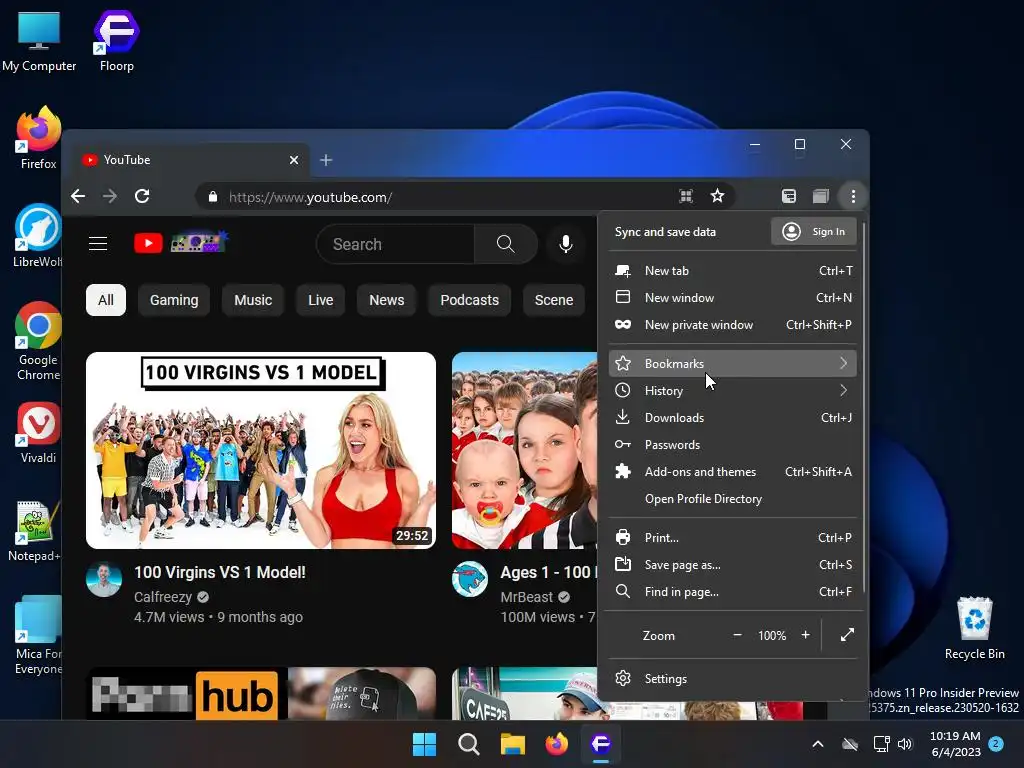Open the Windows Start menu

point(424,744)
